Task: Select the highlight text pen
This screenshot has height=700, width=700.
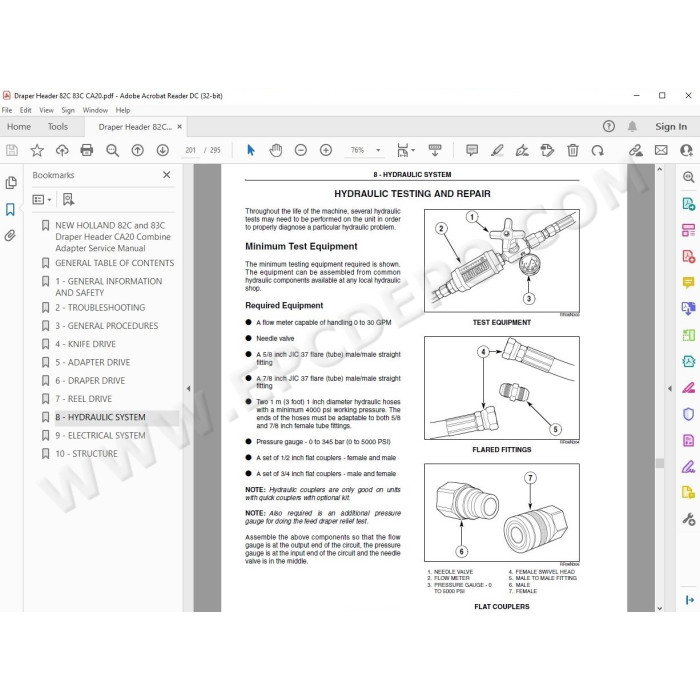Action: [497, 150]
